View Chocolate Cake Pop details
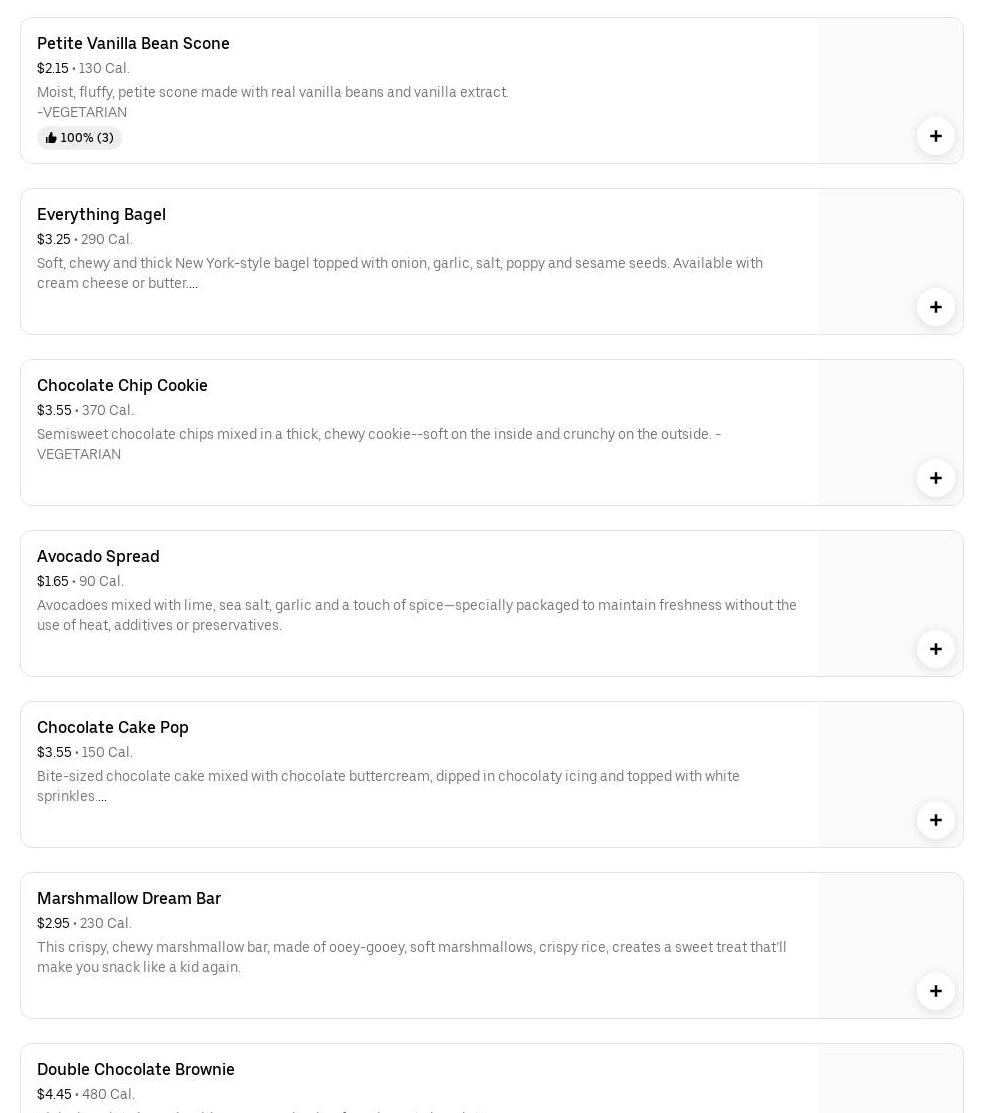Screen dimensions: 984x1113 [x=112, y=727]
